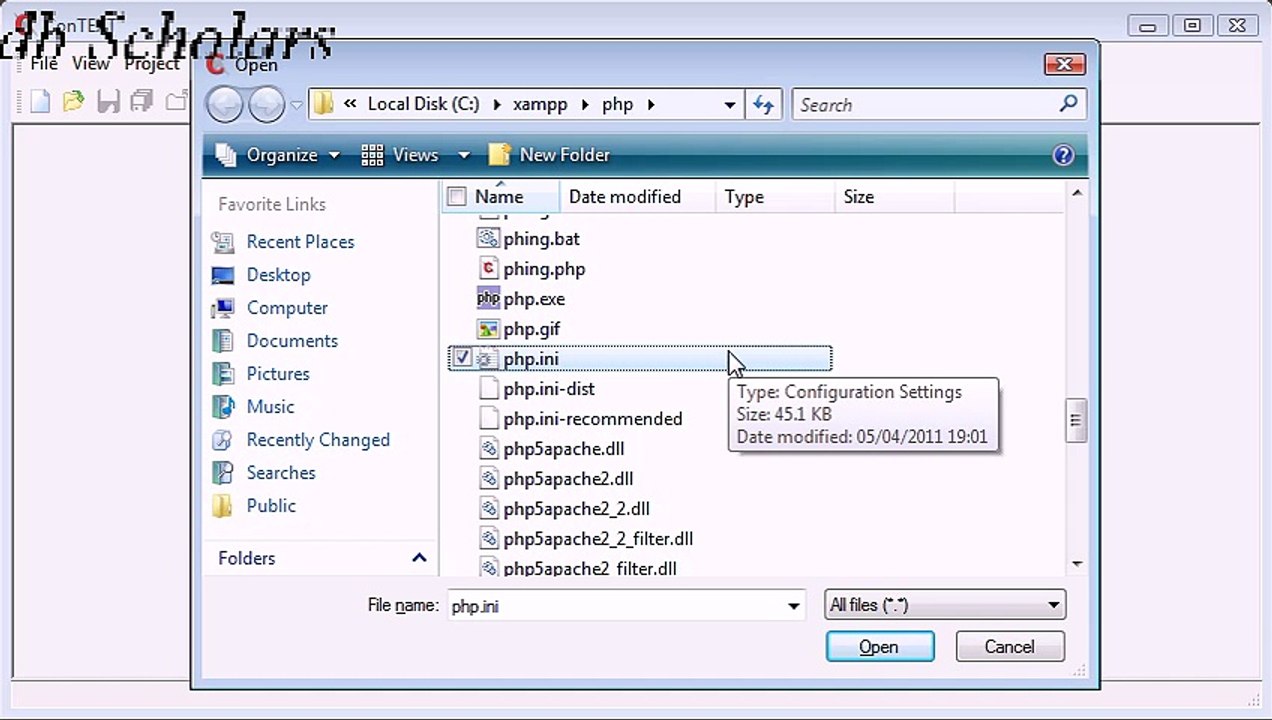The width and height of the screenshot is (1272, 720).
Task: Select the php5apache2.dll file
Action: [568, 479]
